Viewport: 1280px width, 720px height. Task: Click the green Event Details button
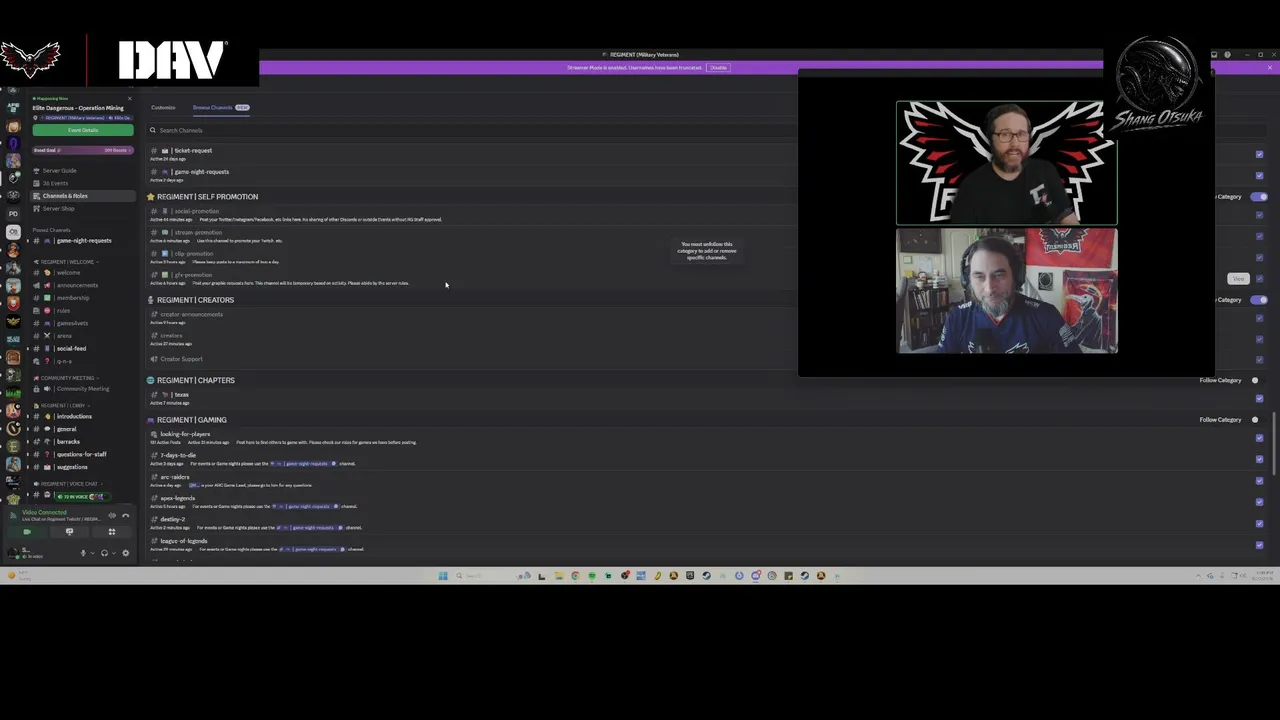(x=83, y=130)
